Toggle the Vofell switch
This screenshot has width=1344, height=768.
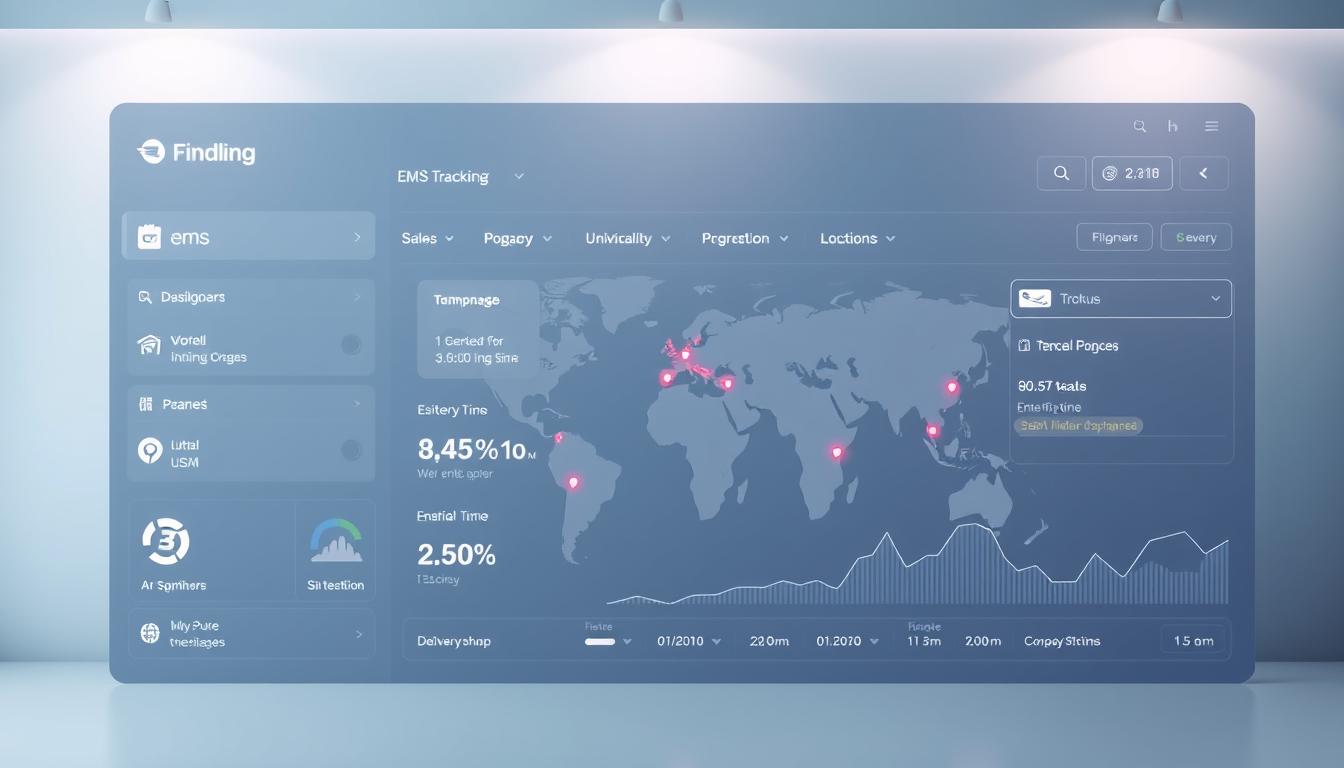(351, 345)
